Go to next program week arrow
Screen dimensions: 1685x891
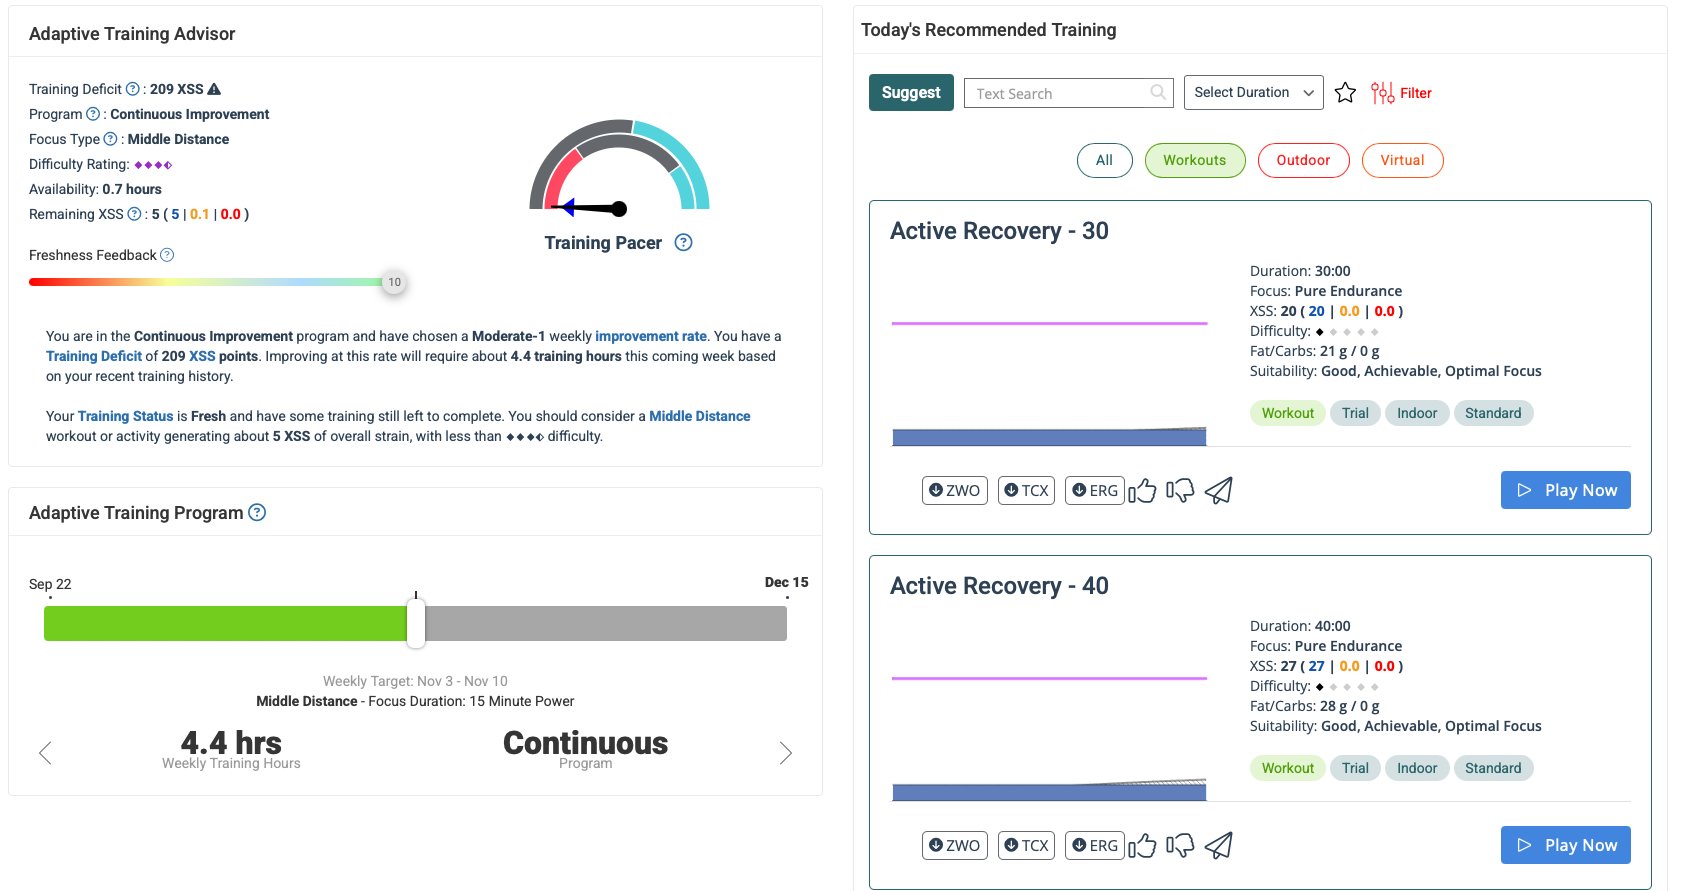coord(785,753)
